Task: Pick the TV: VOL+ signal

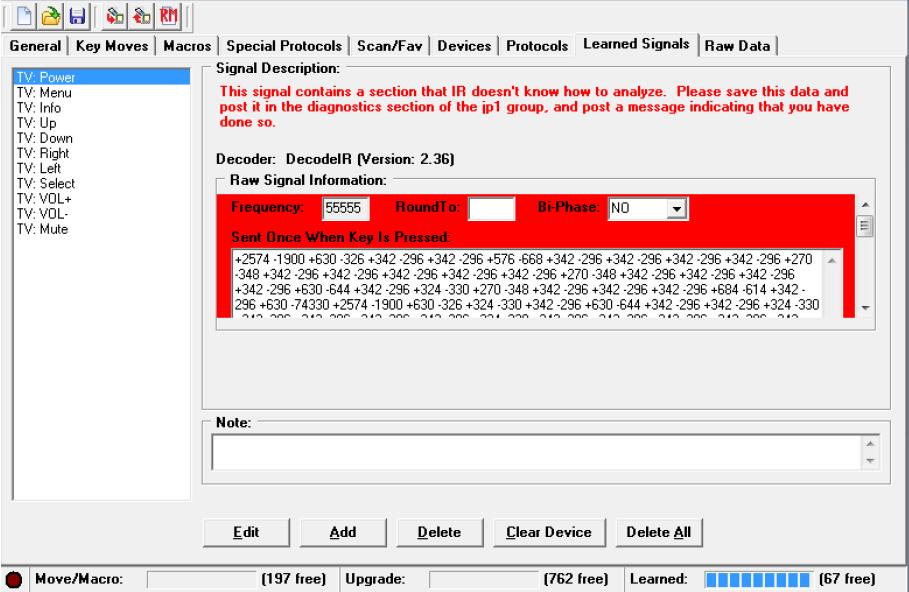Action: pyautogui.click(x=101, y=198)
